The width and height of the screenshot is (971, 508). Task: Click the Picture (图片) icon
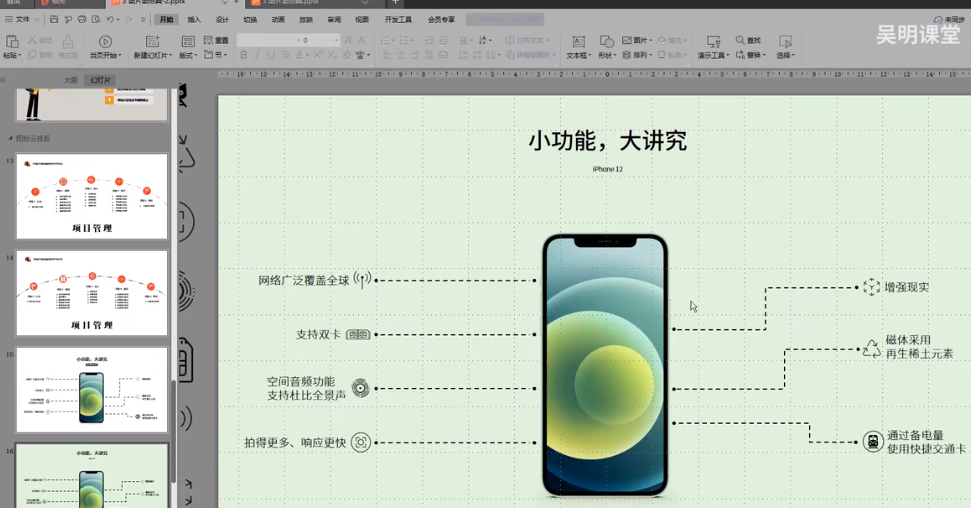tap(627, 40)
